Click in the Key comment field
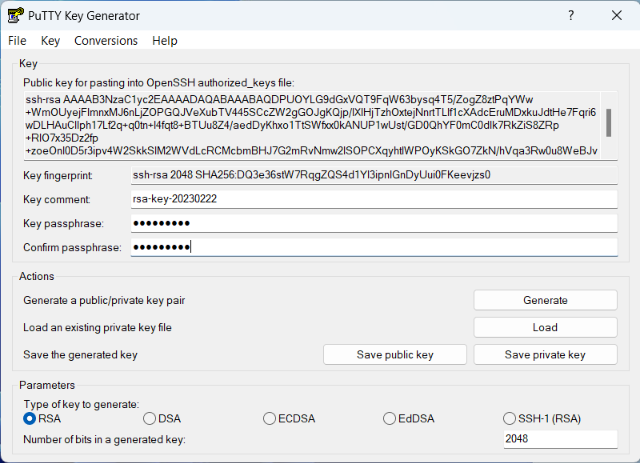 374,199
